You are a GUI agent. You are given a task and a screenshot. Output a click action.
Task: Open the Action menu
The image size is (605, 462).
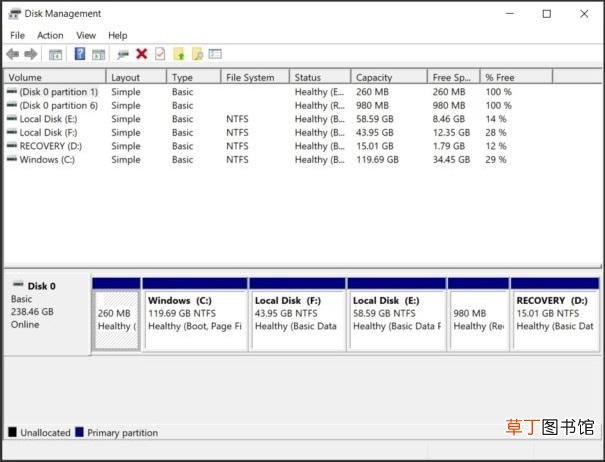[50, 36]
